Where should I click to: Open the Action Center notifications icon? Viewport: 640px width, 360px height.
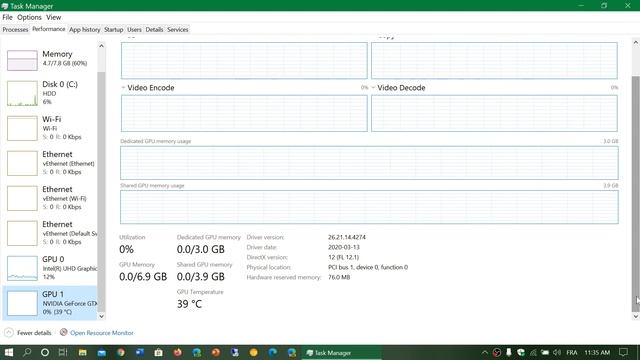pyautogui.click(x=623, y=352)
